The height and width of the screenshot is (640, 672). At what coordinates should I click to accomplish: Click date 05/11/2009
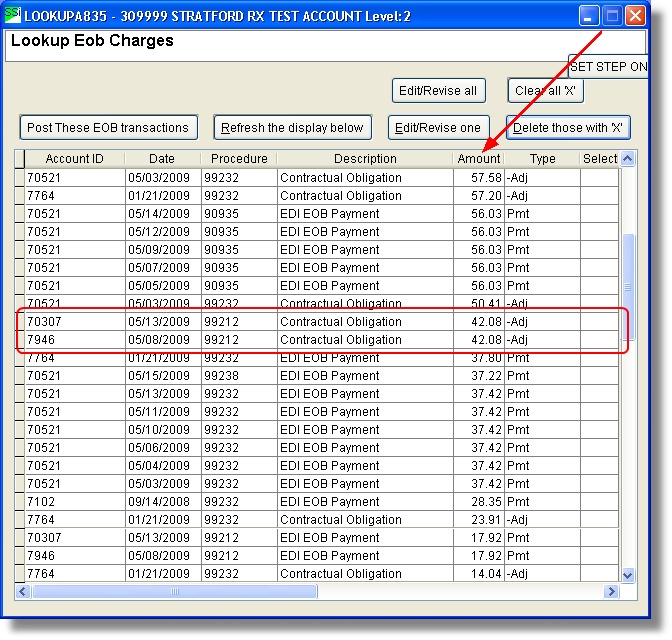coord(159,412)
